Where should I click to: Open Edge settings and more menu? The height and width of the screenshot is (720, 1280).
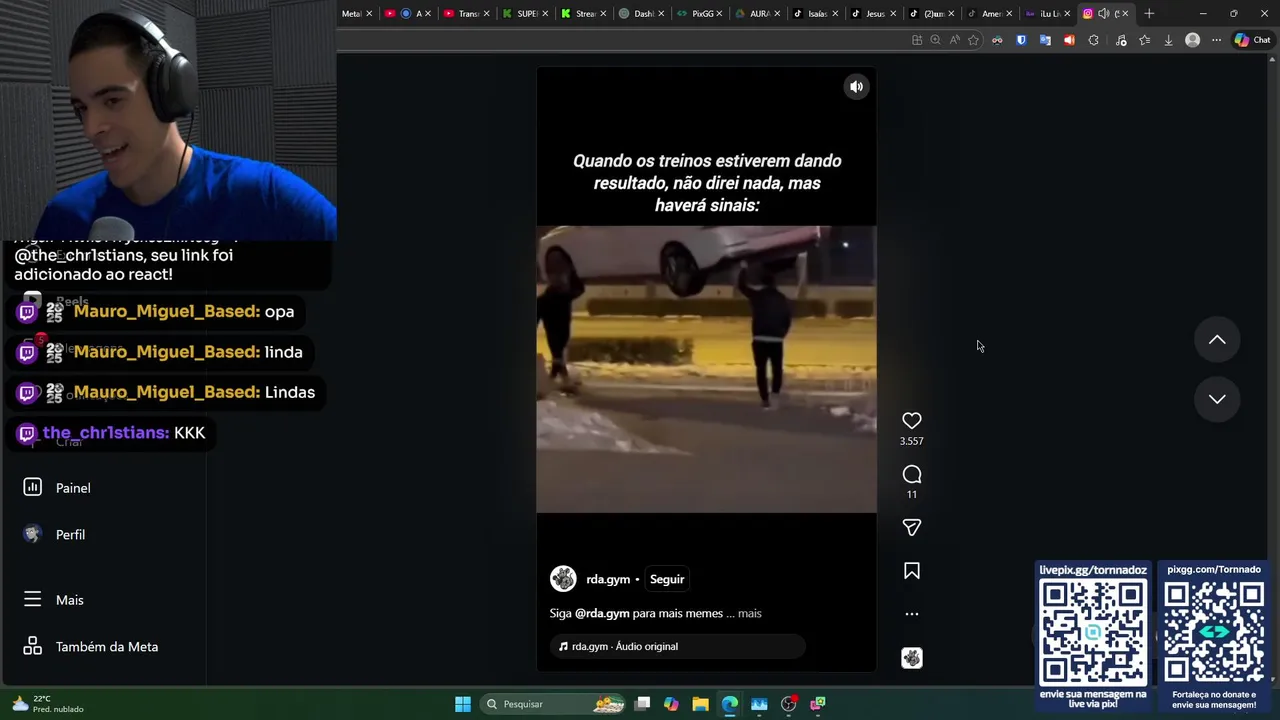coord(1216,40)
